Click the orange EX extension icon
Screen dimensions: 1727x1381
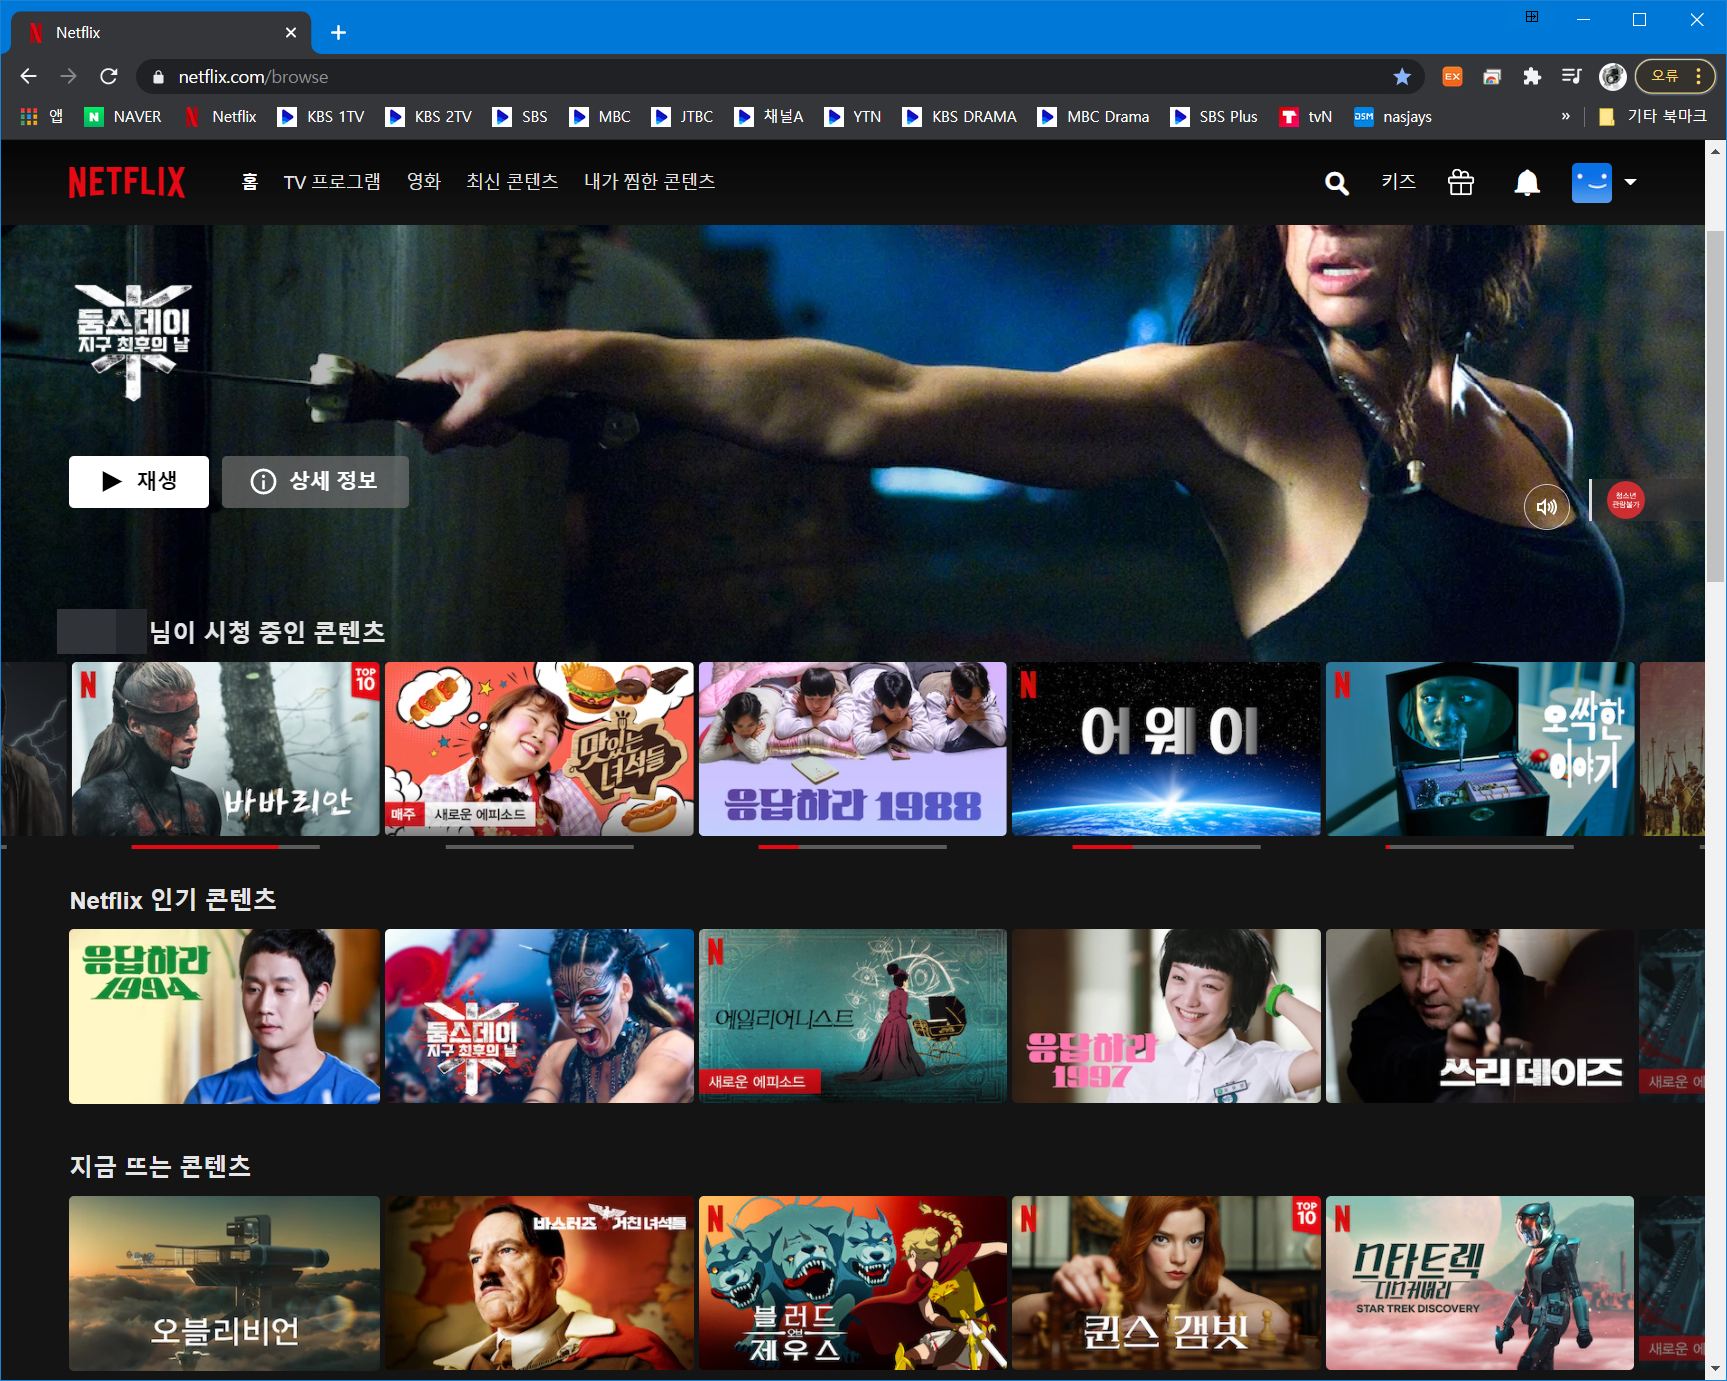(x=1452, y=76)
